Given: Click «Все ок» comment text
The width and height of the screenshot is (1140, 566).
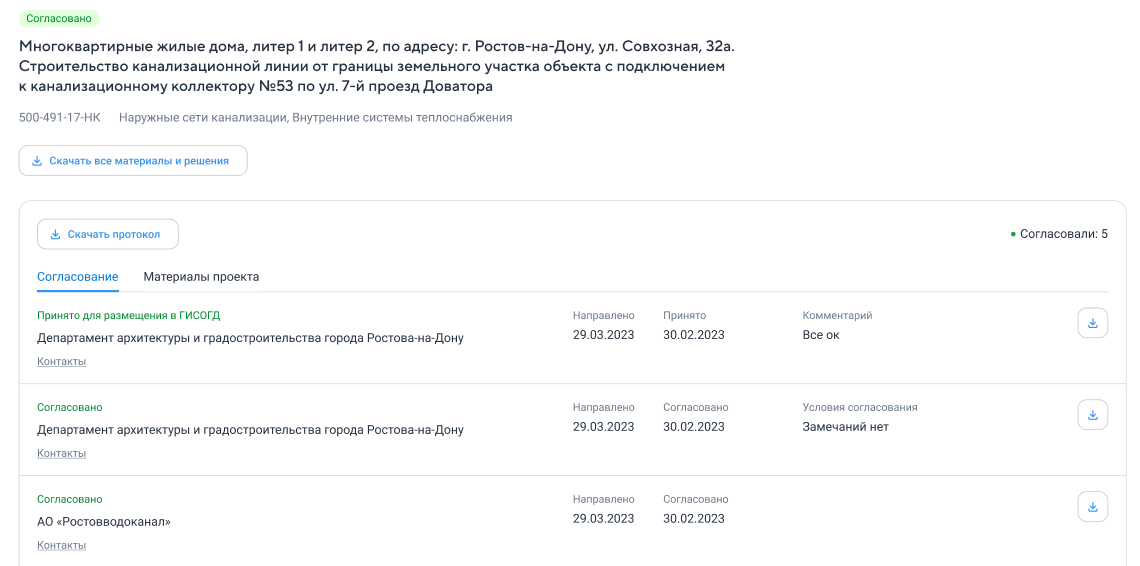Looking at the screenshot, I should [x=821, y=335].
